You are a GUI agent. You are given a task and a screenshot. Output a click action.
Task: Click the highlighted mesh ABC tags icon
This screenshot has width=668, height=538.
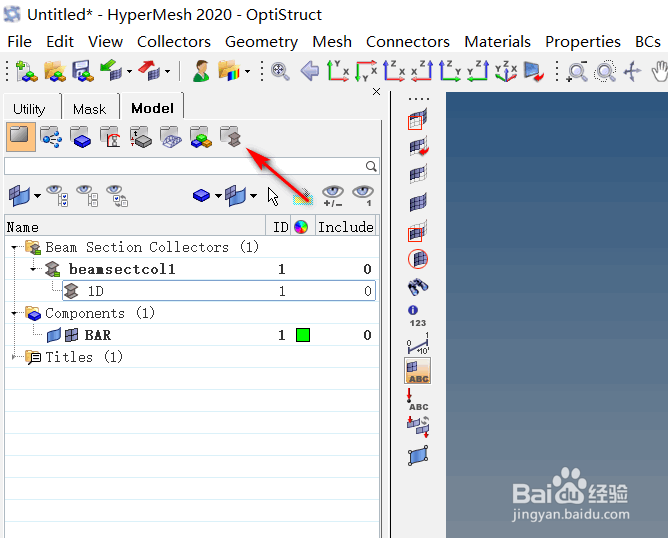click(418, 371)
